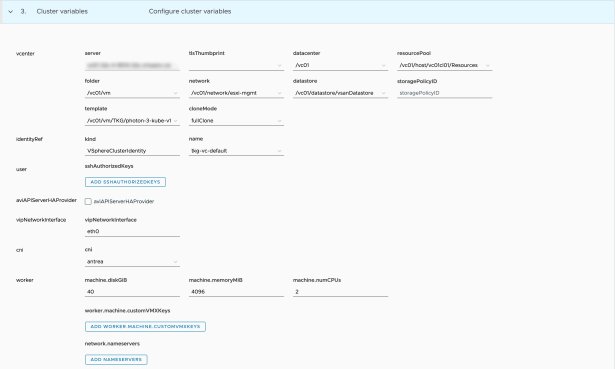The height and width of the screenshot is (369, 615).
Task: Open the tlsThumbprint dropdown
Action: click(x=236, y=65)
